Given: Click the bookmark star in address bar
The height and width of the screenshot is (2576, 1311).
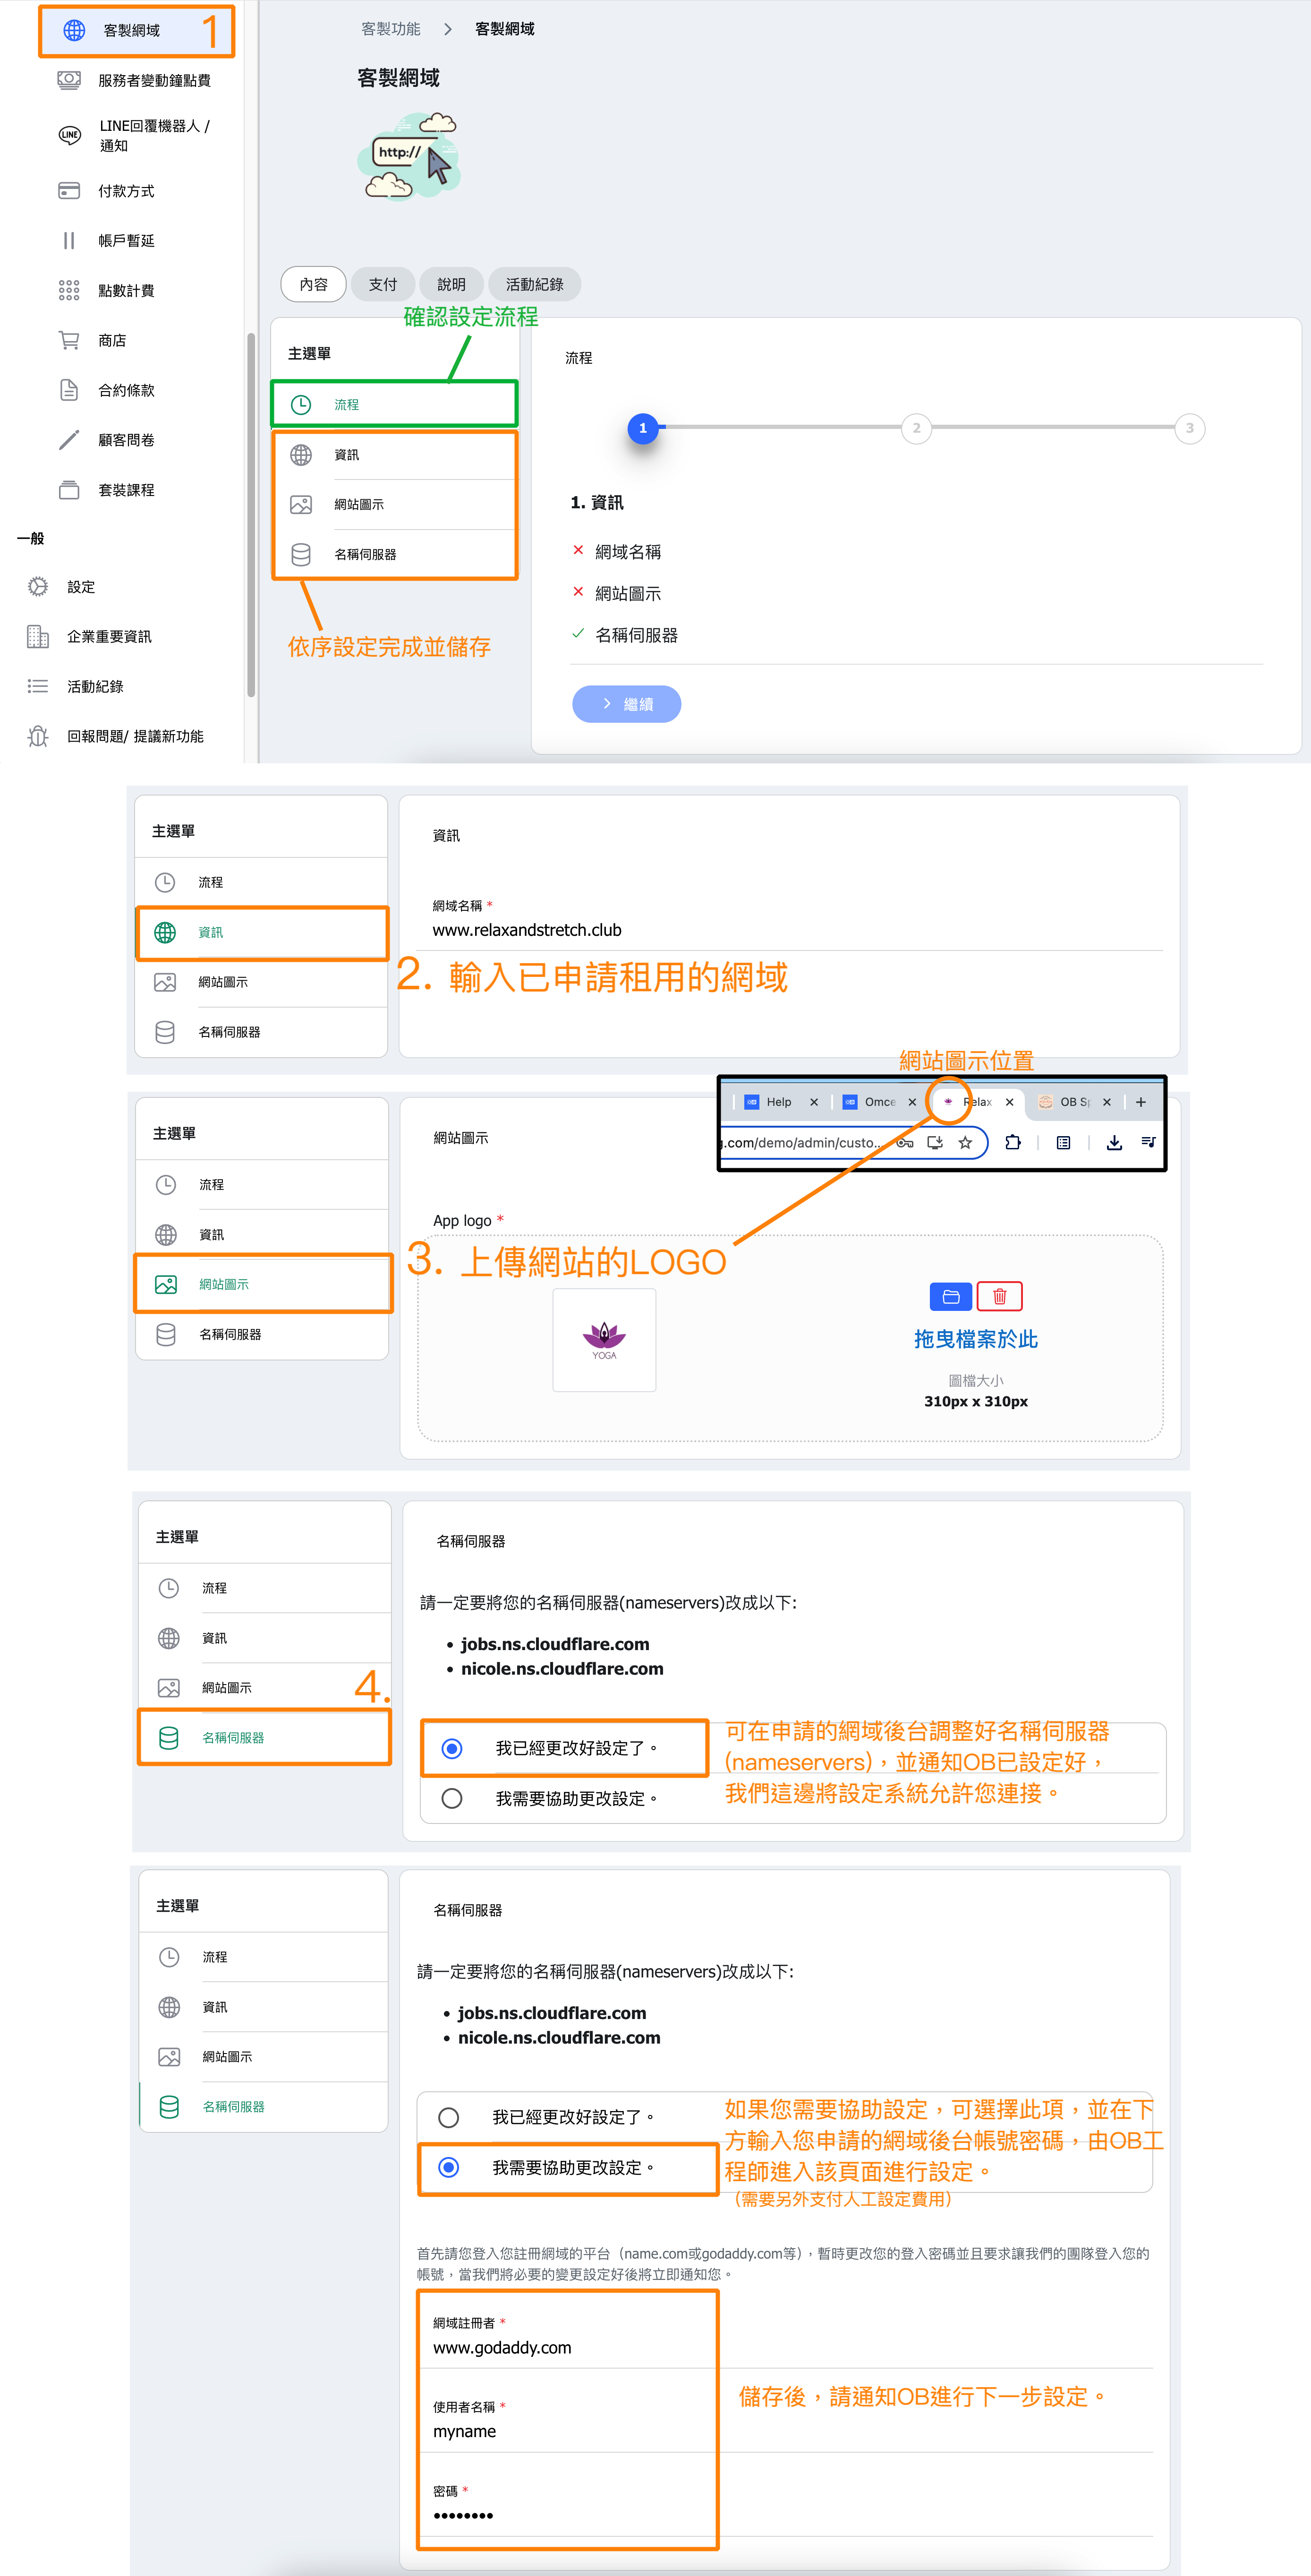Looking at the screenshot, I should coord(965,1143).
